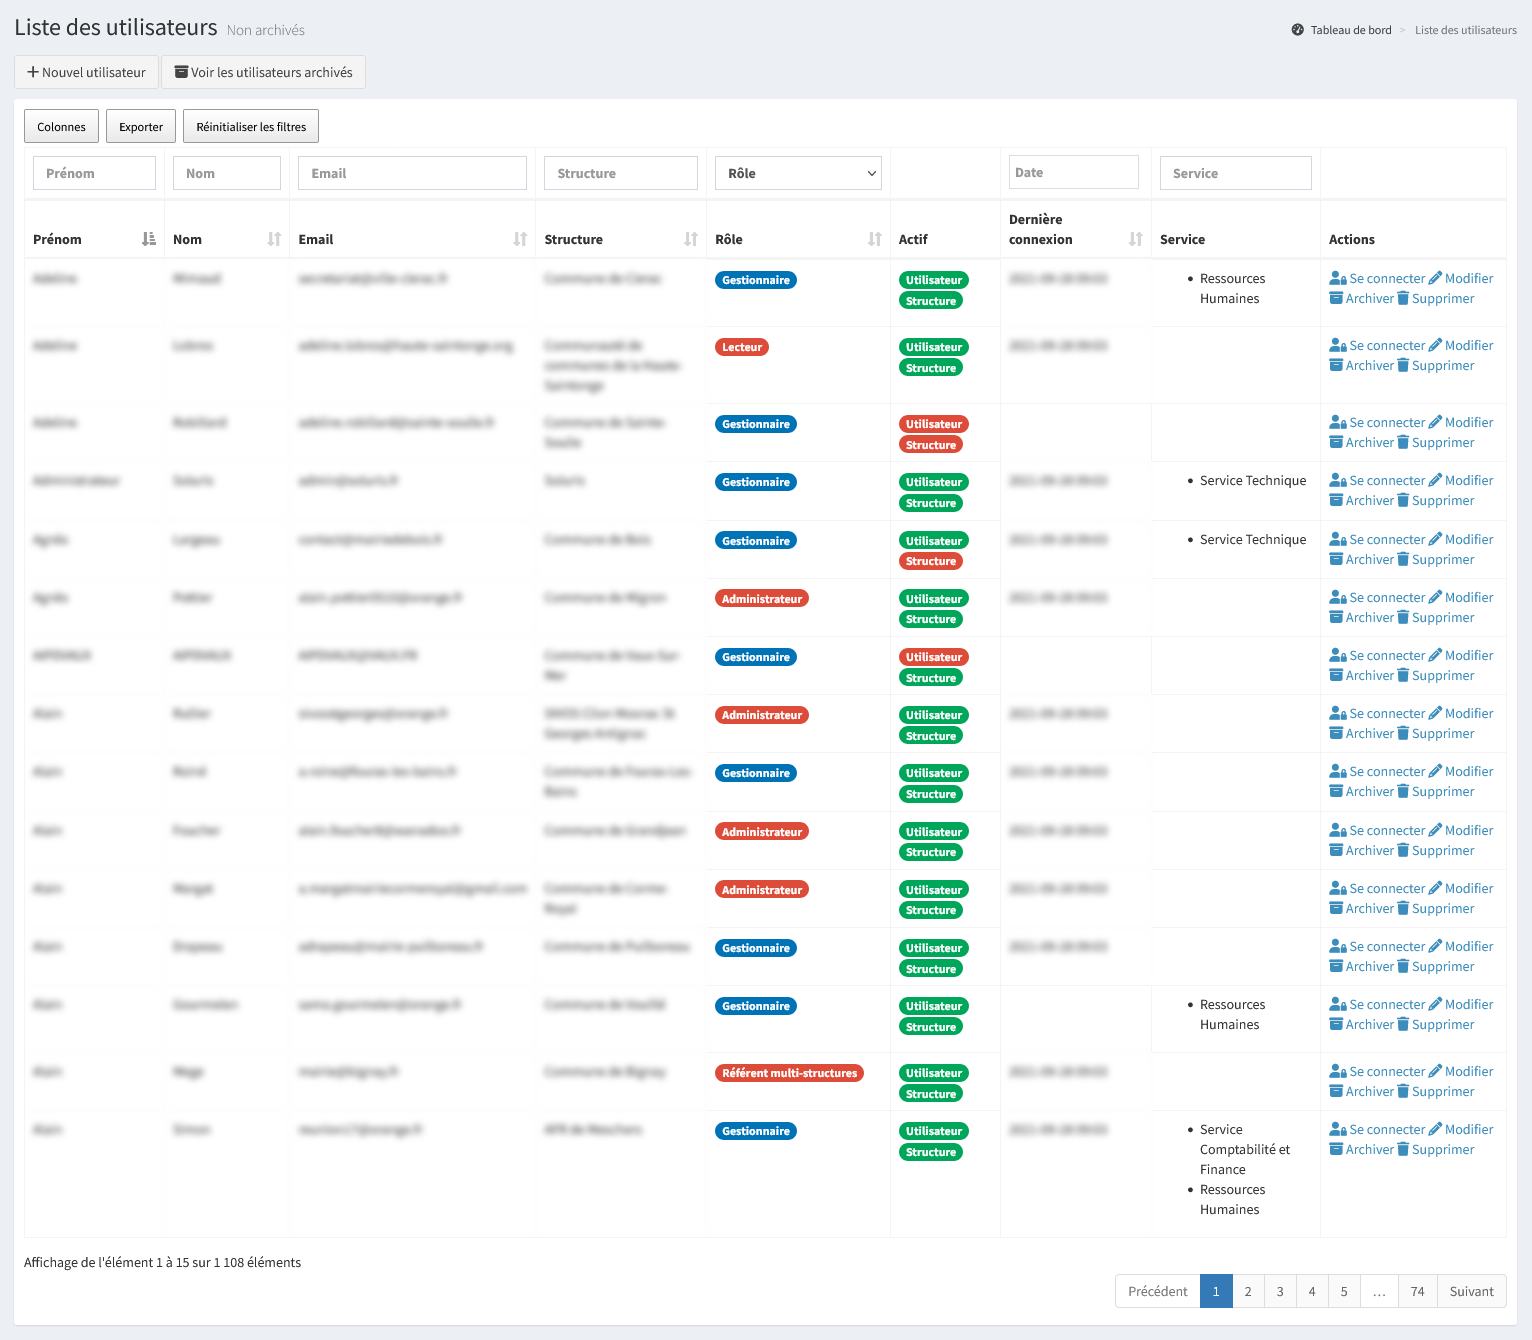Sort by Dernière connexion column
Viewport: 1532px width, 1340px height.
pos(1135,239)
